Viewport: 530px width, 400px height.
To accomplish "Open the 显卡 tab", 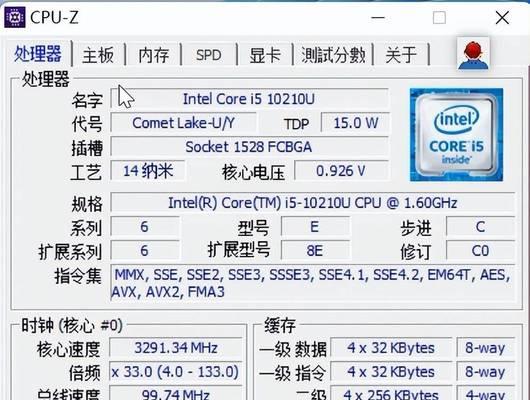I will point(265,55).
